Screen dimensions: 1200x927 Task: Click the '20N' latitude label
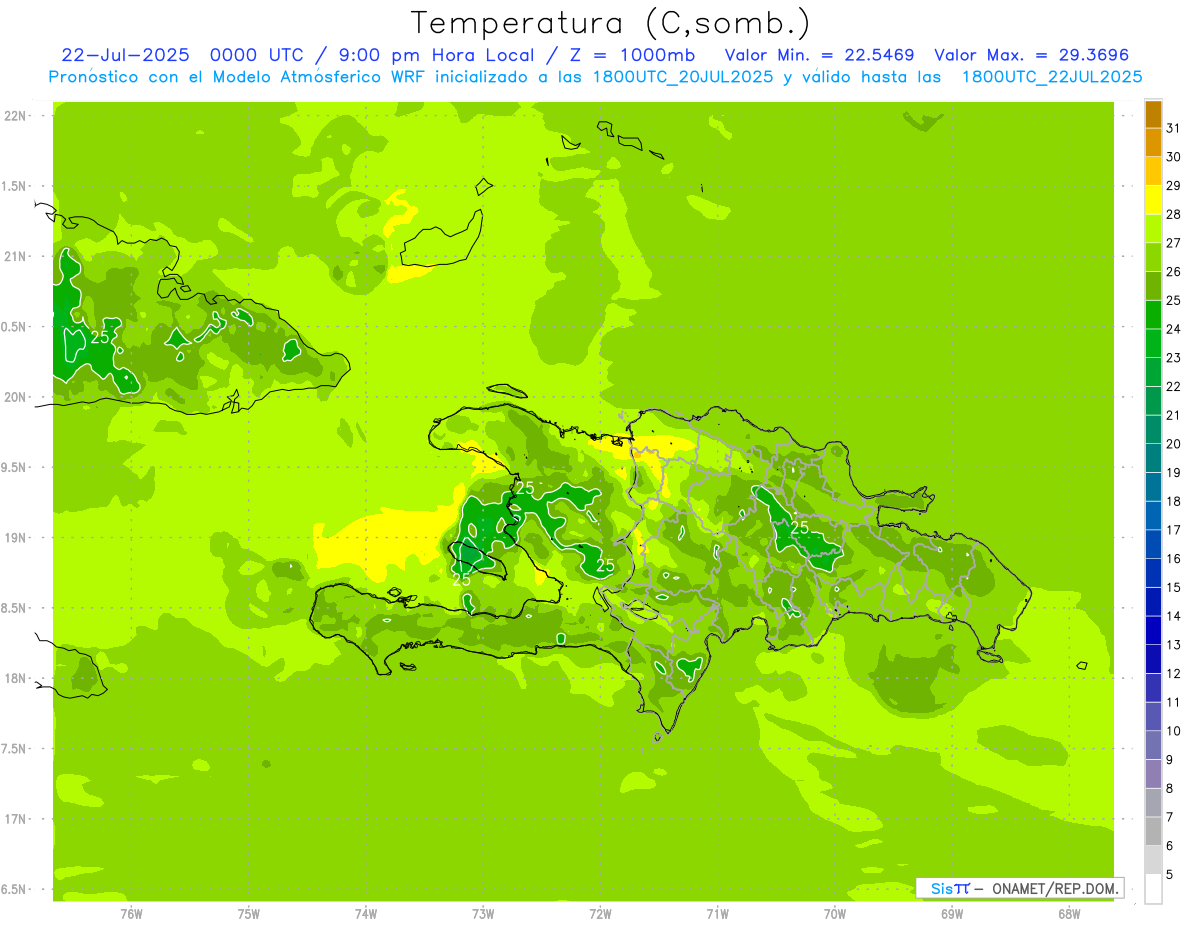coord(15,397)
